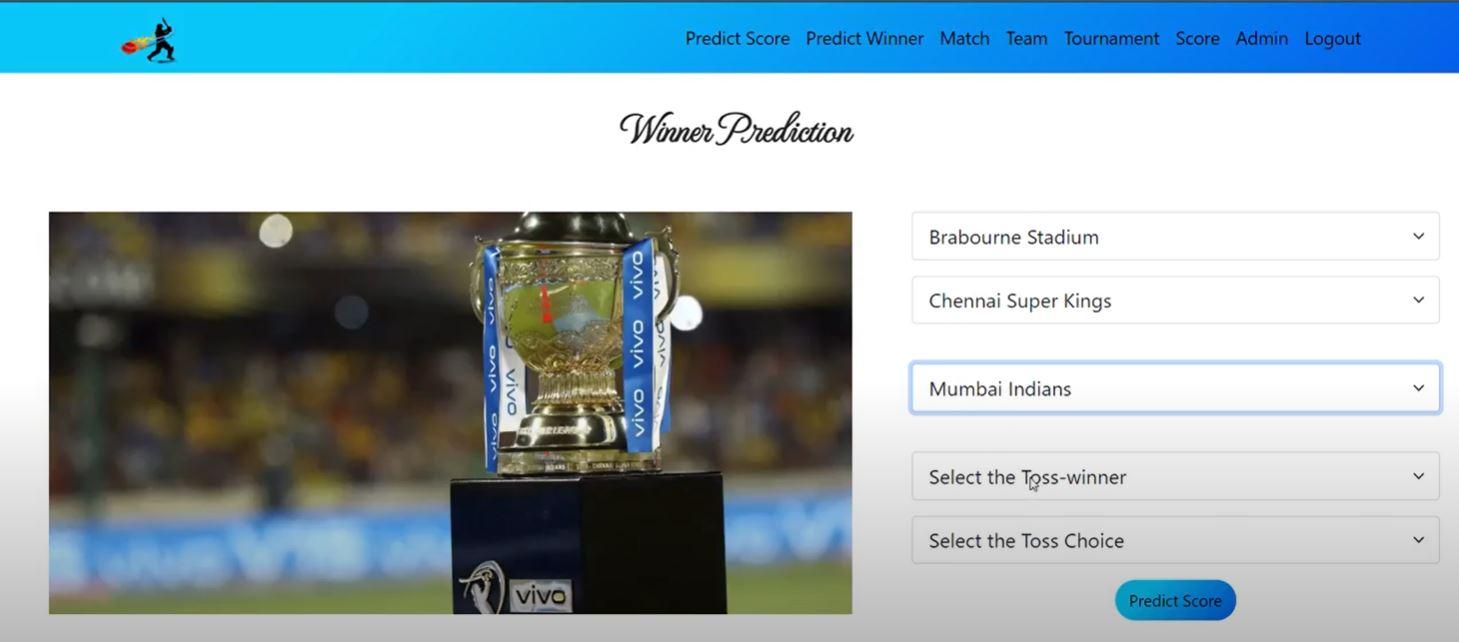Viewport: 1459px width, 642px height.
Task: Open the Tournament nav link
Action: [1111, 38]
